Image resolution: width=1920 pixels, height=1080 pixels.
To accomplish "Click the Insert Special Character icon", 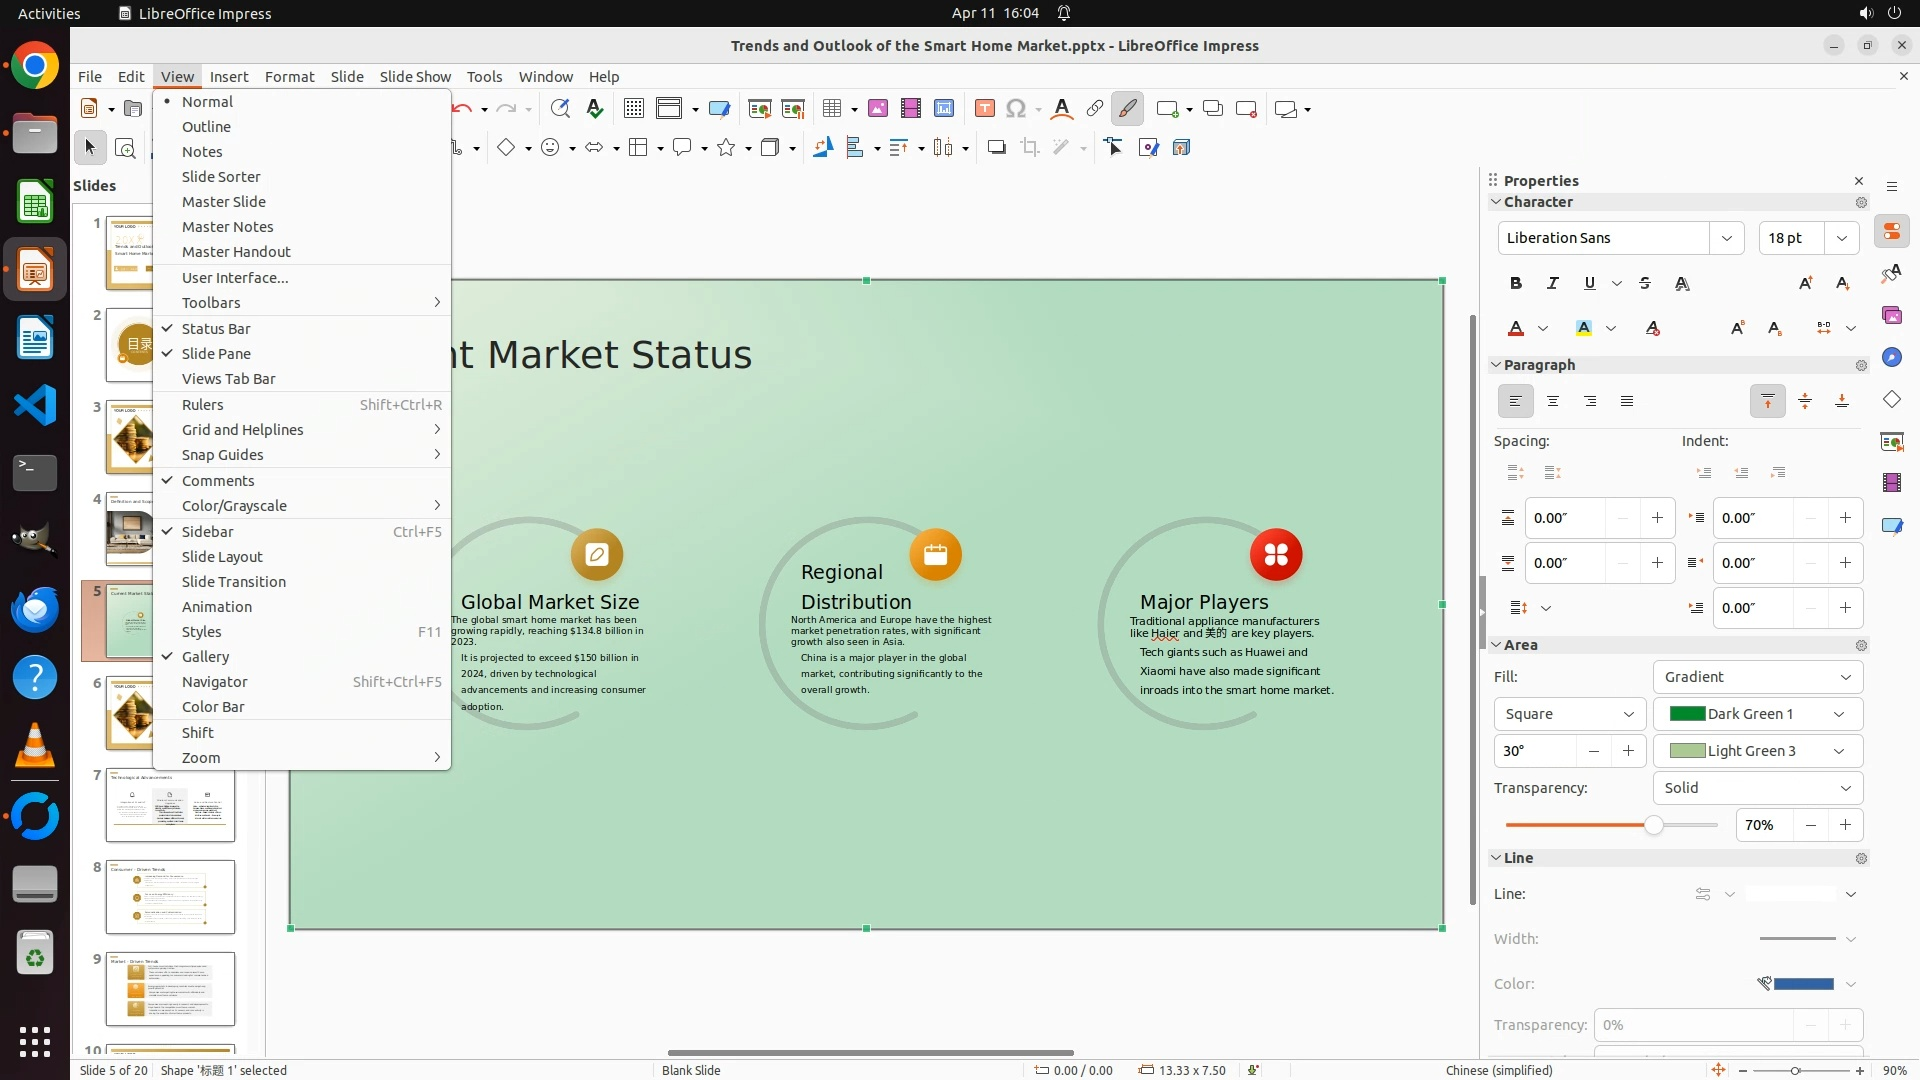I will 1016,109.
